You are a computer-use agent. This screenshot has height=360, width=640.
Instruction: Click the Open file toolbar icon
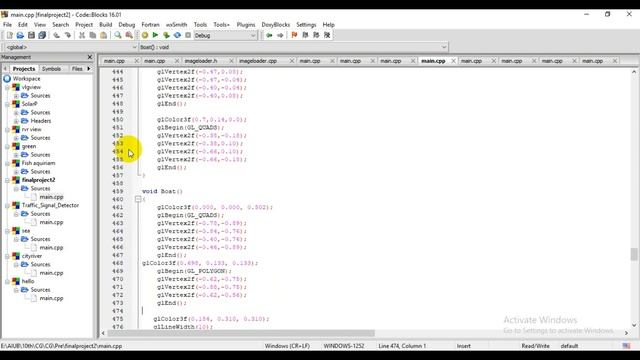pyautogui.click(x=20, y=36)
